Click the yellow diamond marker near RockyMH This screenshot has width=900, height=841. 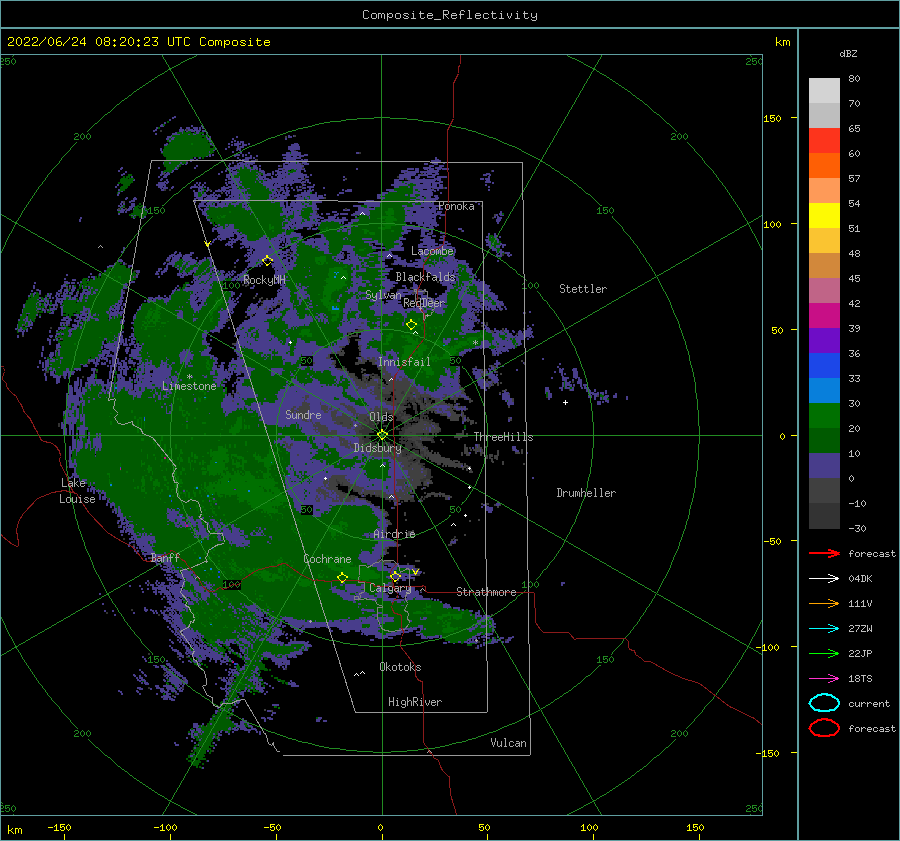(267, 261)
